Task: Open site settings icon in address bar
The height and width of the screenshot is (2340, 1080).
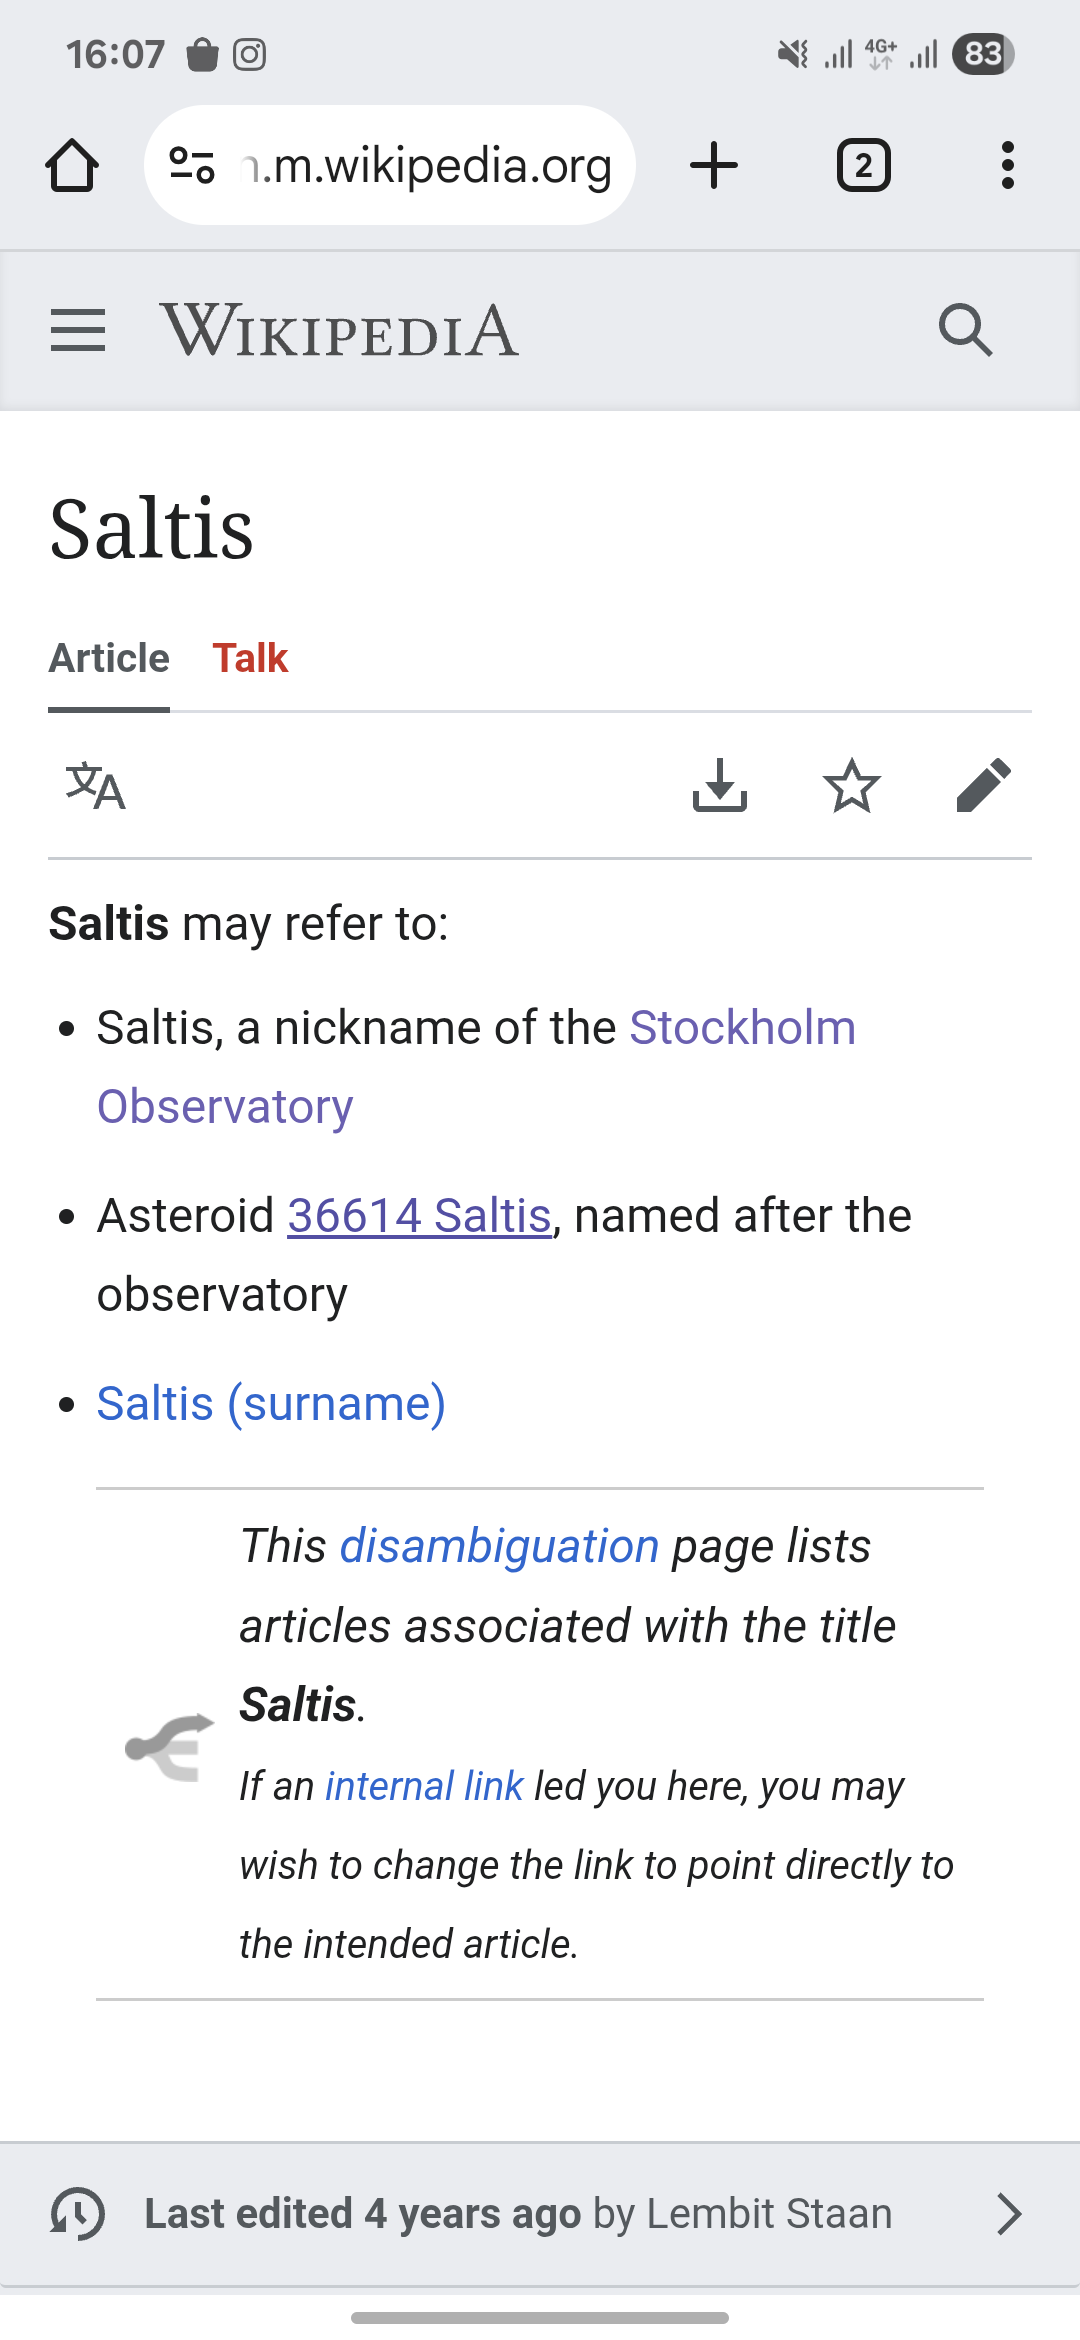Action: (x=192, y=165)
